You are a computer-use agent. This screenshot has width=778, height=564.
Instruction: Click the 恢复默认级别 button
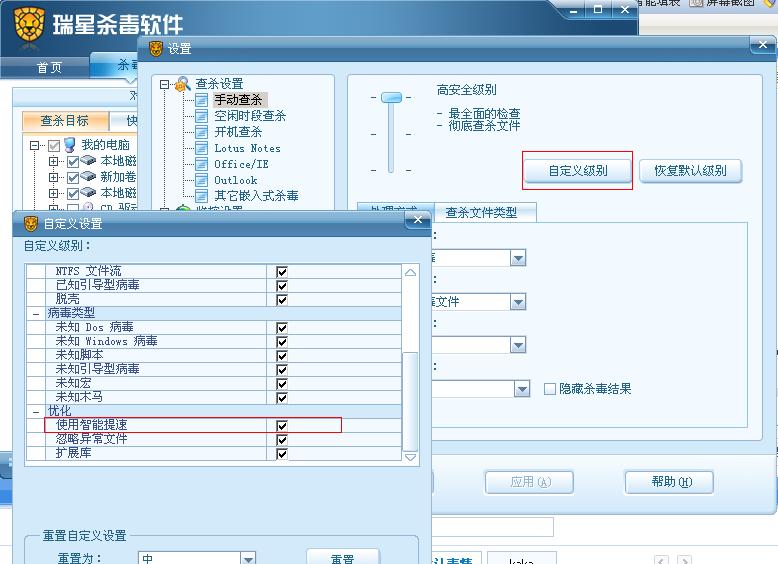(x=690, y=171)
